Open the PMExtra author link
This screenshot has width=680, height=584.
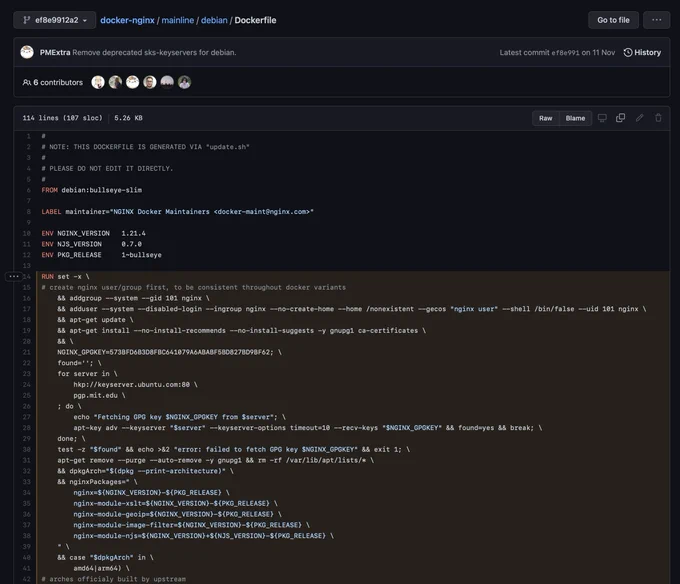(x=55, y=52)
